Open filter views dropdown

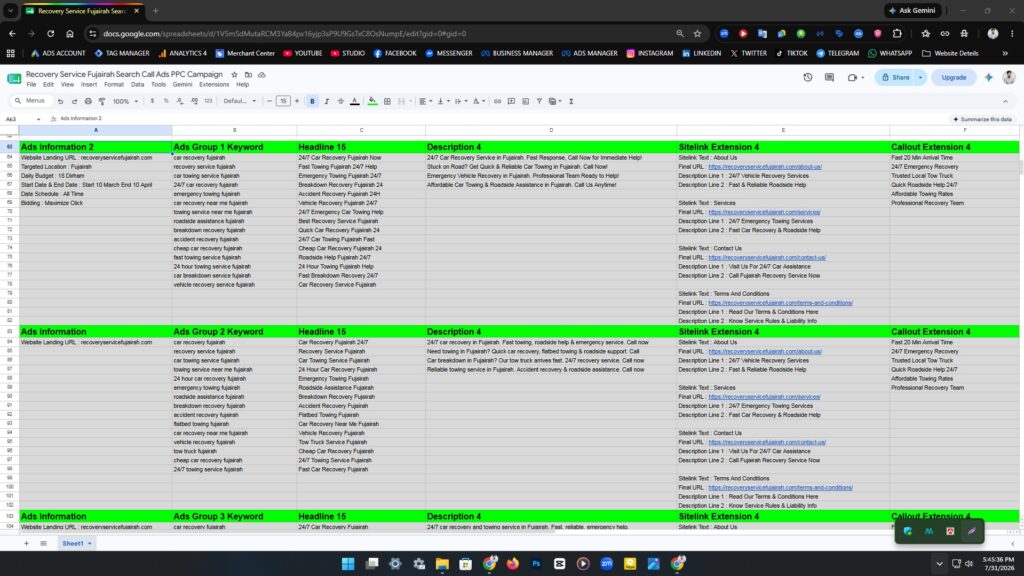[555, 101]
